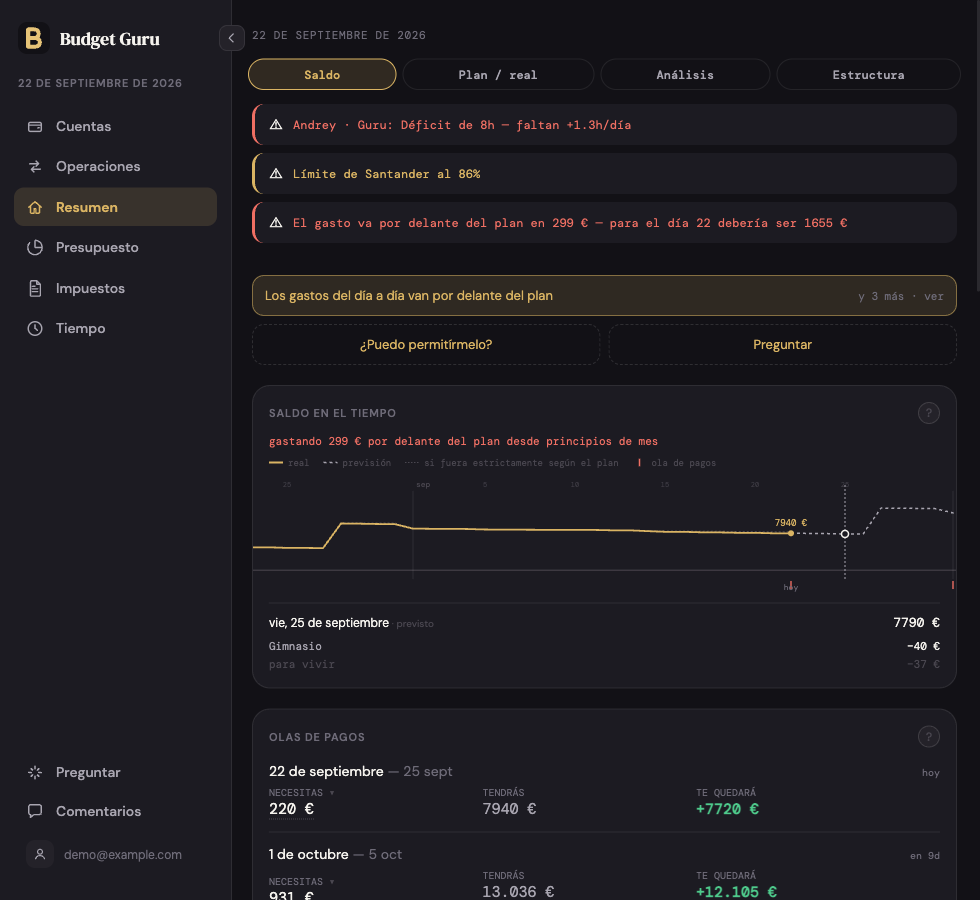Open the Santander limit 86% alert
The height and width of the screenshot is (900, 980).
pyautogui.click(x=604, y=174)
